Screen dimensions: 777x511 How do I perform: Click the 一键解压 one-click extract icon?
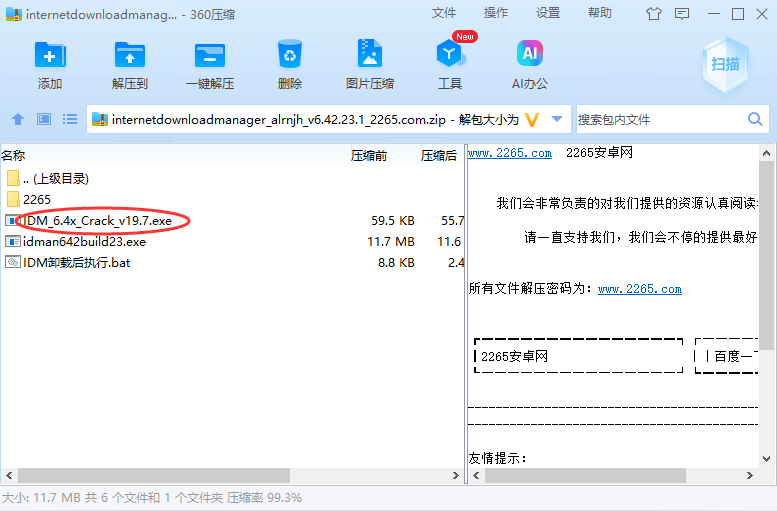click(210, 55)
